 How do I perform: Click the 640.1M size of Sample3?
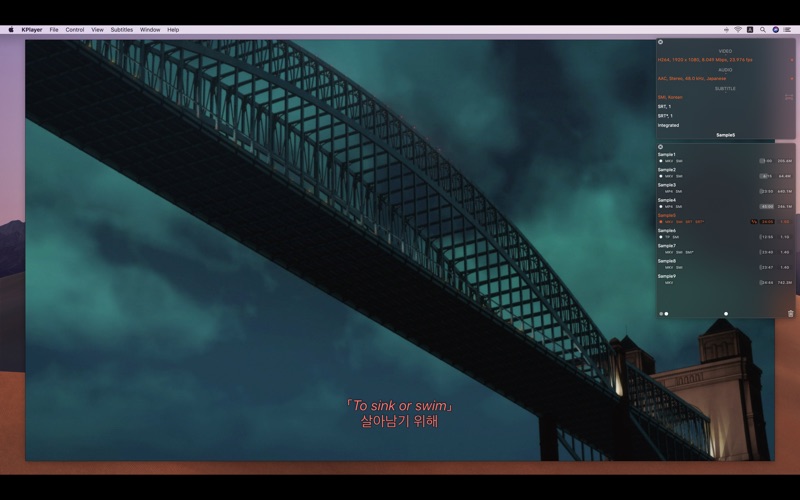coord(785,191)
